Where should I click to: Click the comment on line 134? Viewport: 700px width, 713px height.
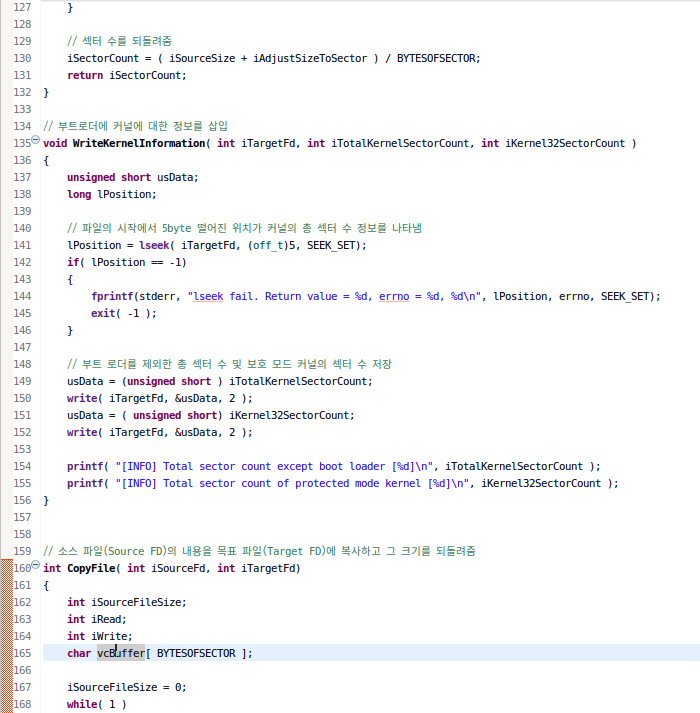coord(136,126)
